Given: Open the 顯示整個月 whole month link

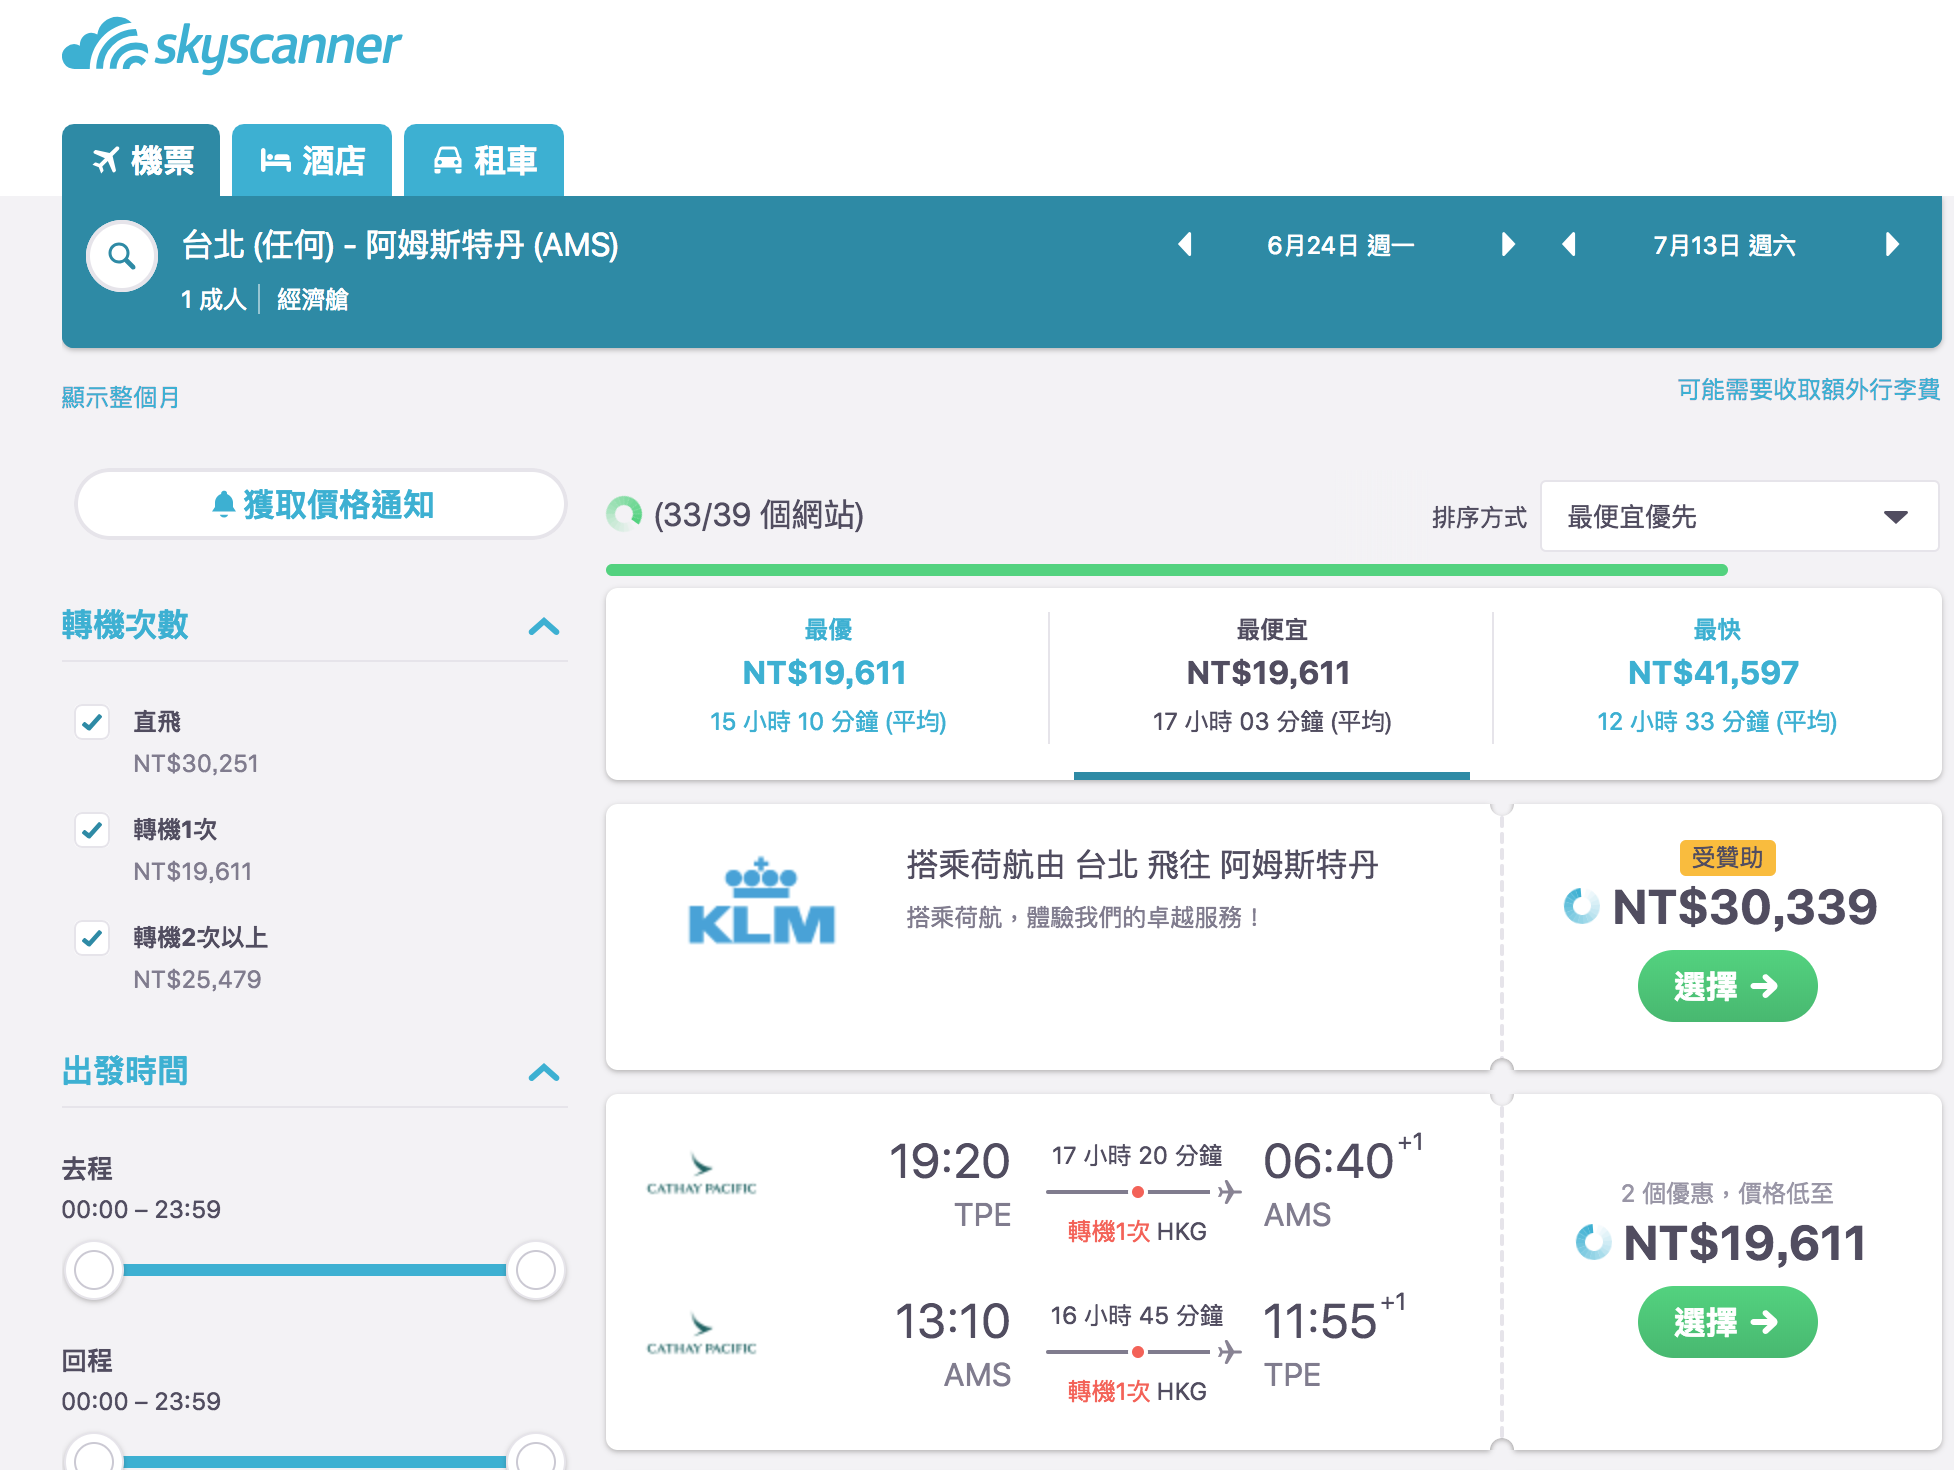Looking at the screenshot, I should click(121, 397).
